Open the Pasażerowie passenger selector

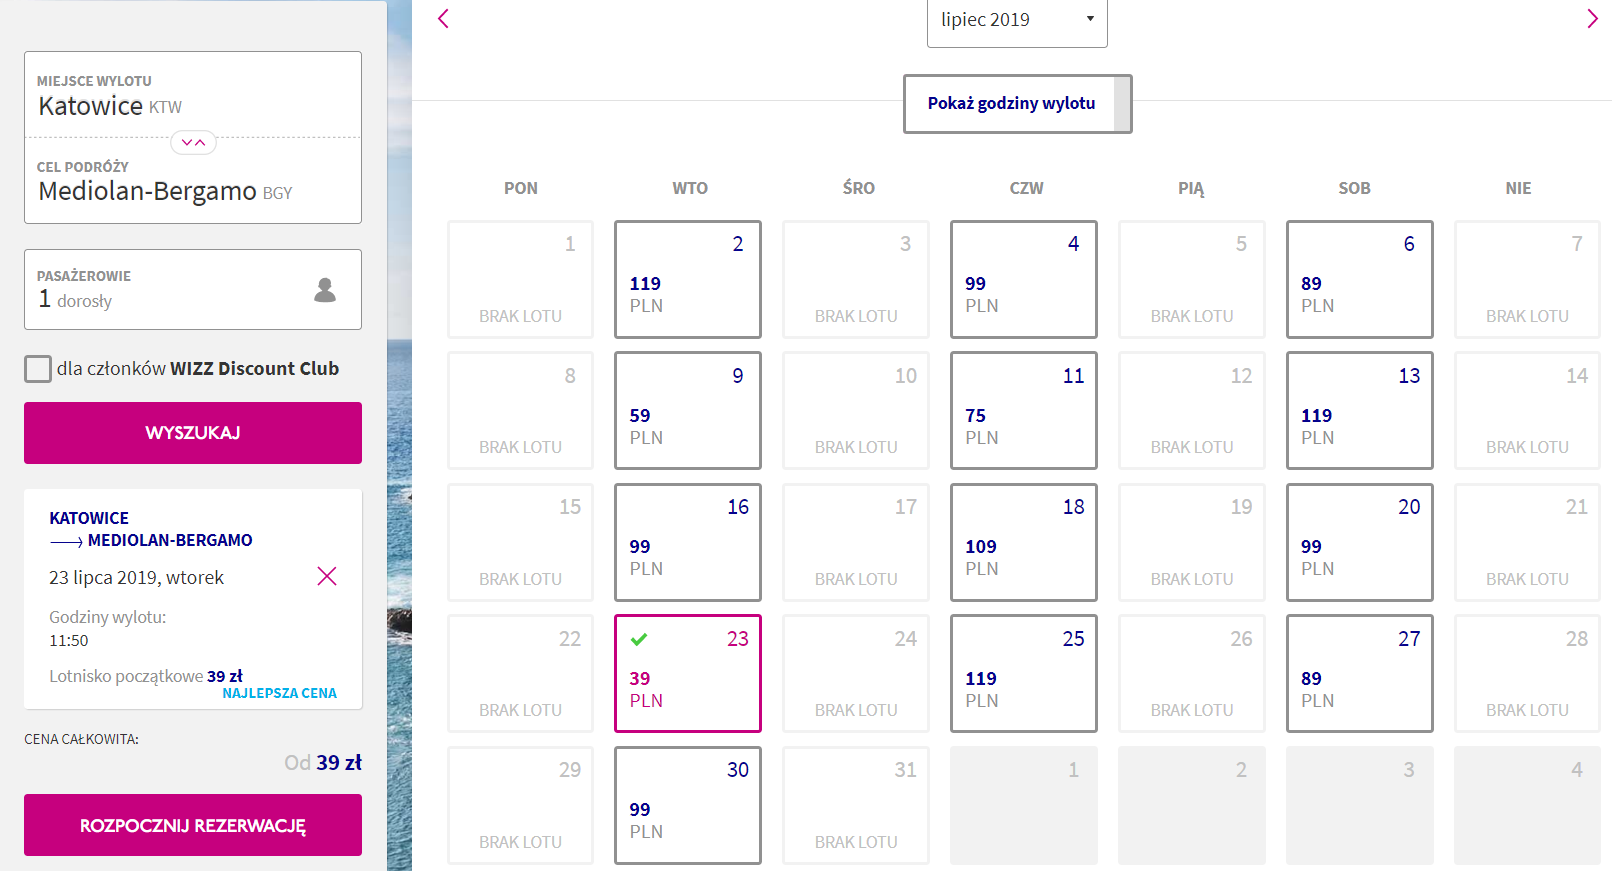click(x=193, y=289)
